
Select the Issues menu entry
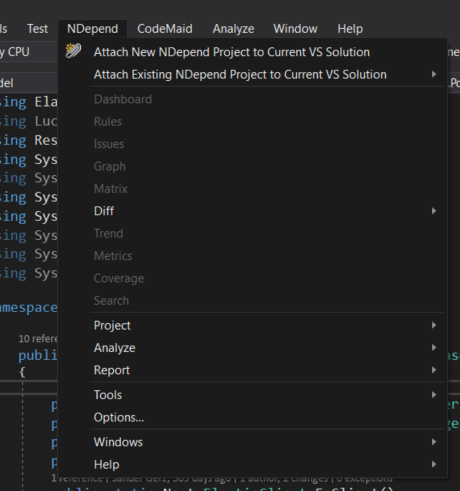click(252, 144)
